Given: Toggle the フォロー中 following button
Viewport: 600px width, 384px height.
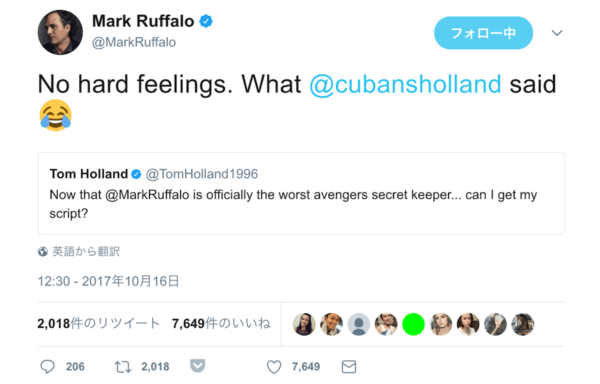Looking at the screenshot, I should pyautogui.click(x=483, y=33).
